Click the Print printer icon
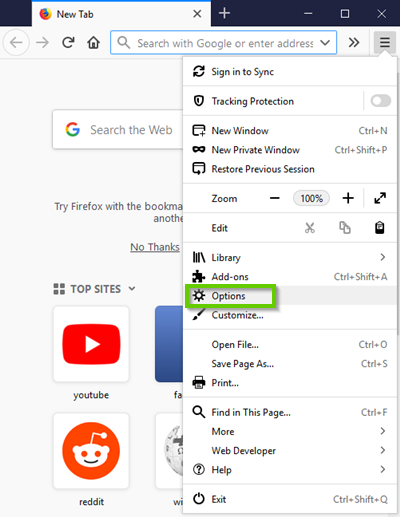Screen dimensions: 400x517 click(x=199, y=383)
